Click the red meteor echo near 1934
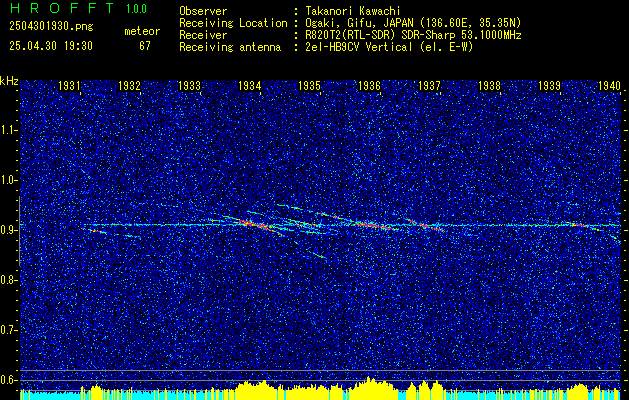Viewport: 629px width, 400px height. pos(254,224)
